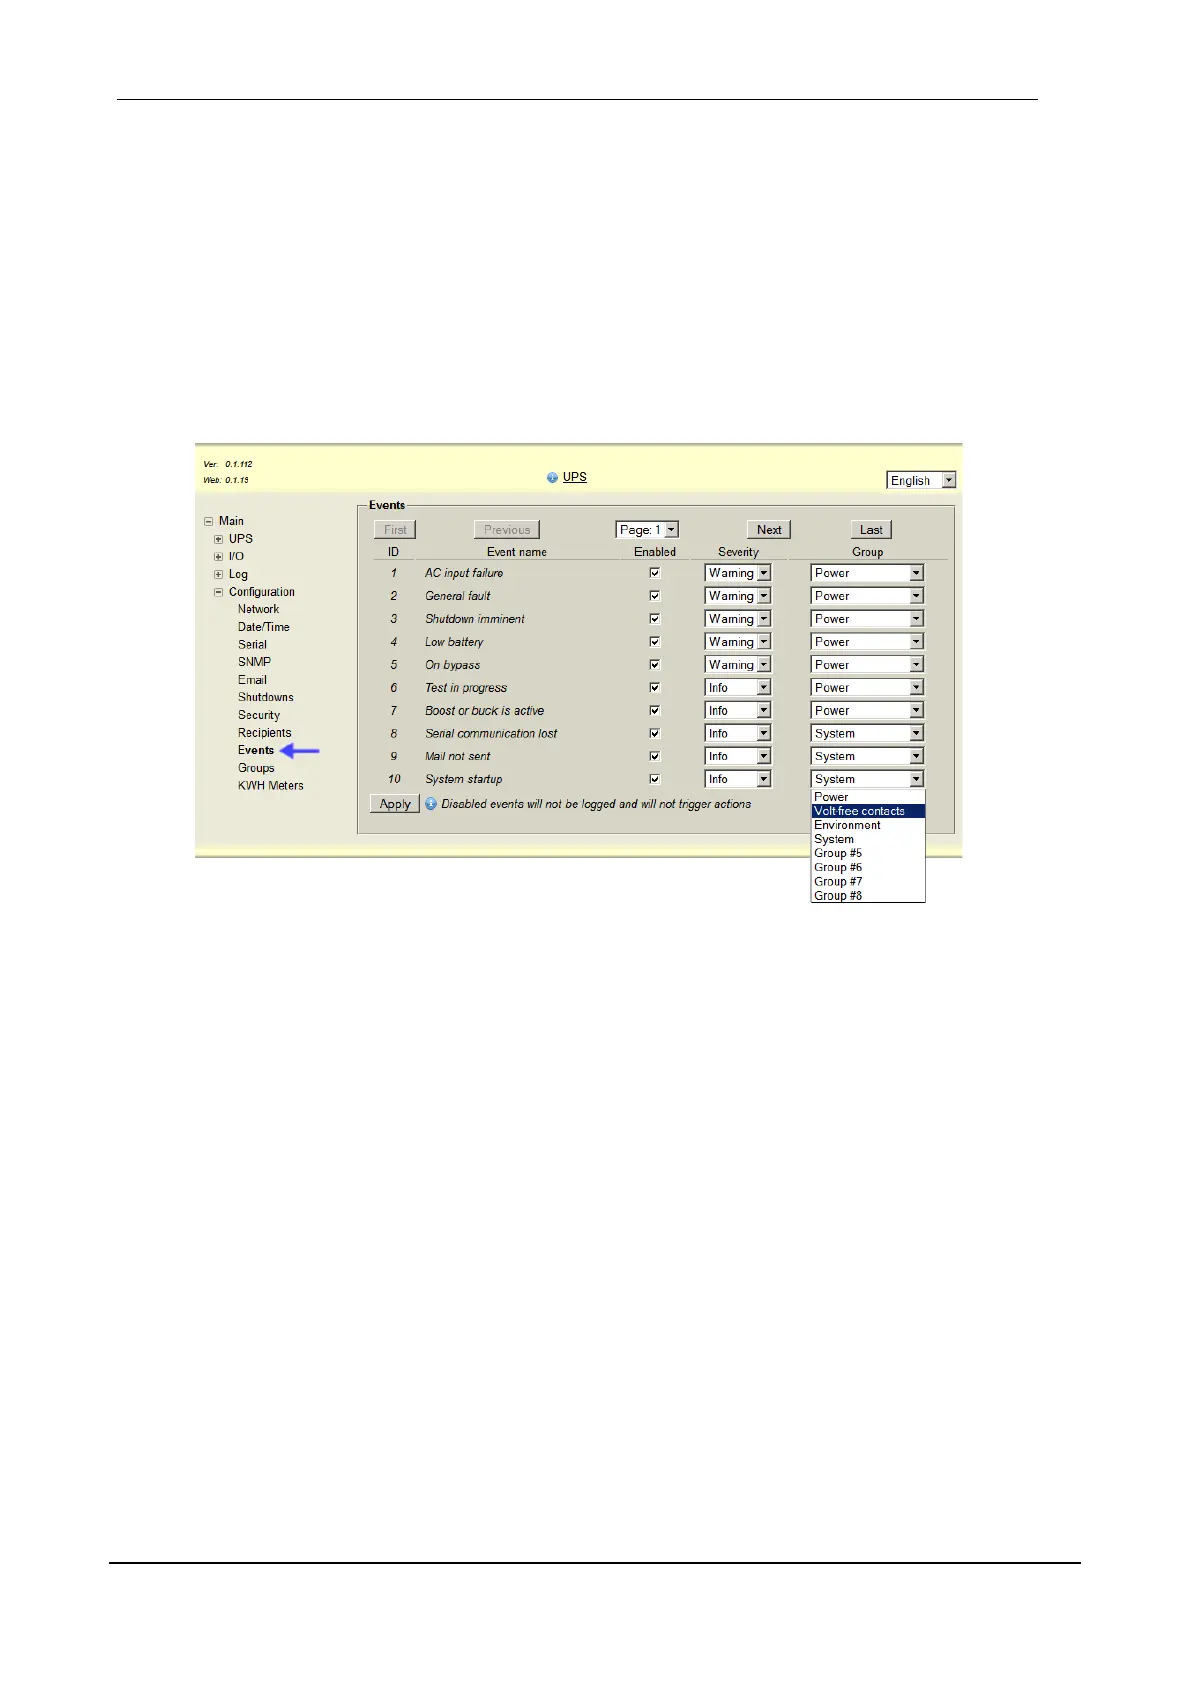
Task: Click the info icon next to Disabled events note
Action: [431, 803]
